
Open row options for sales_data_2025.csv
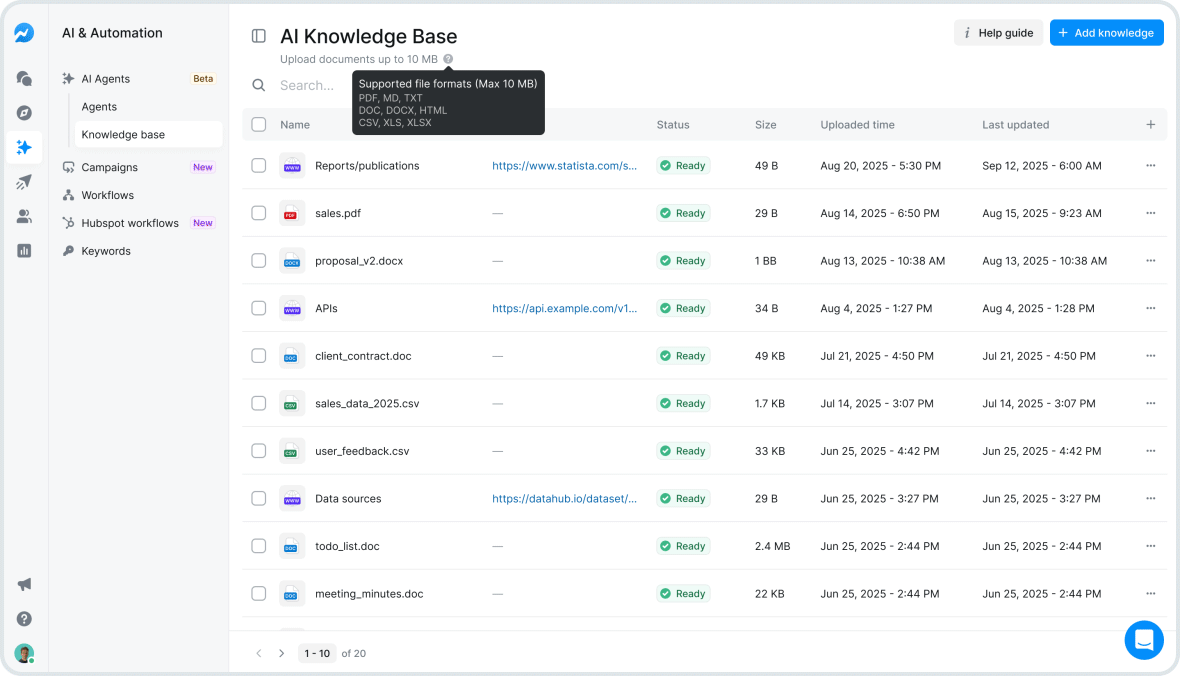pos(1151,403)
